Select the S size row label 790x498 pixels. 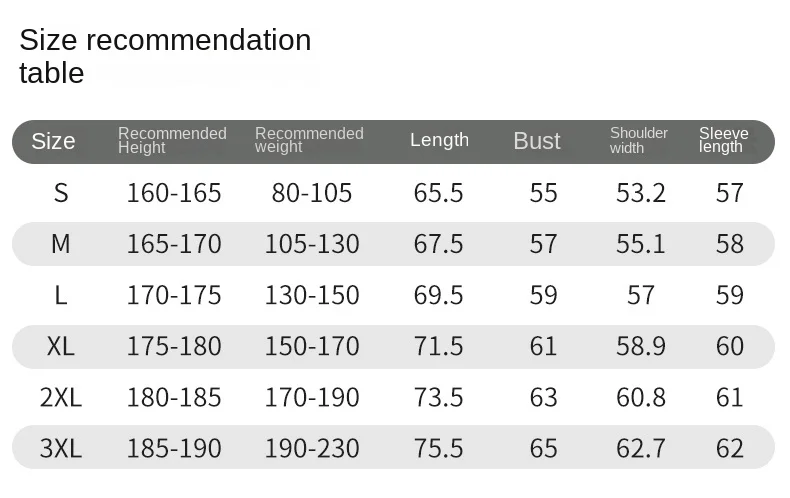61,193
